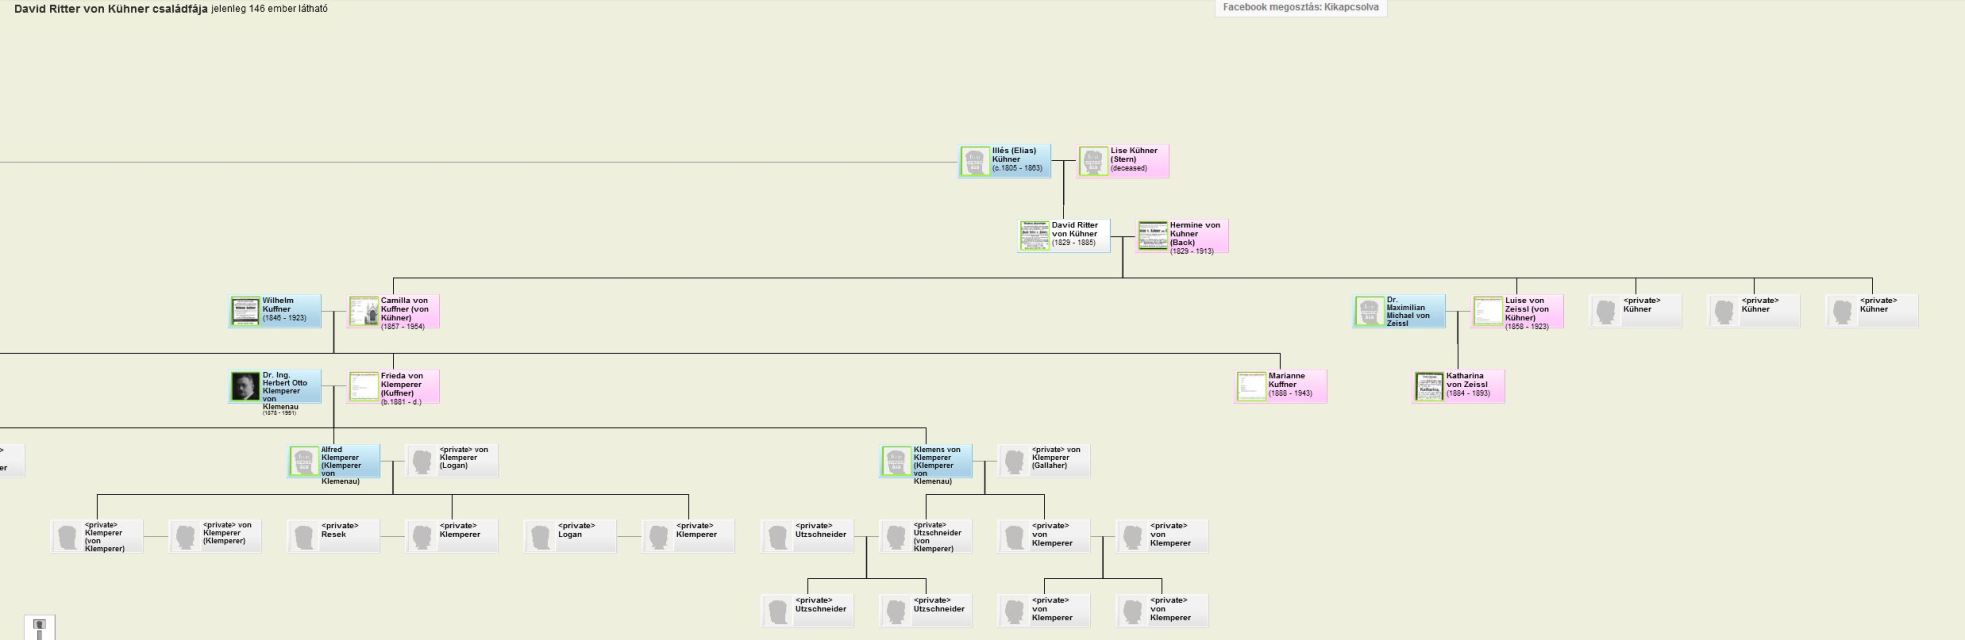Viewport: 1965px width, 640px height.
Task: Select Illés (Elias) Kühner's gravestone icon
Action: [975, 161]
